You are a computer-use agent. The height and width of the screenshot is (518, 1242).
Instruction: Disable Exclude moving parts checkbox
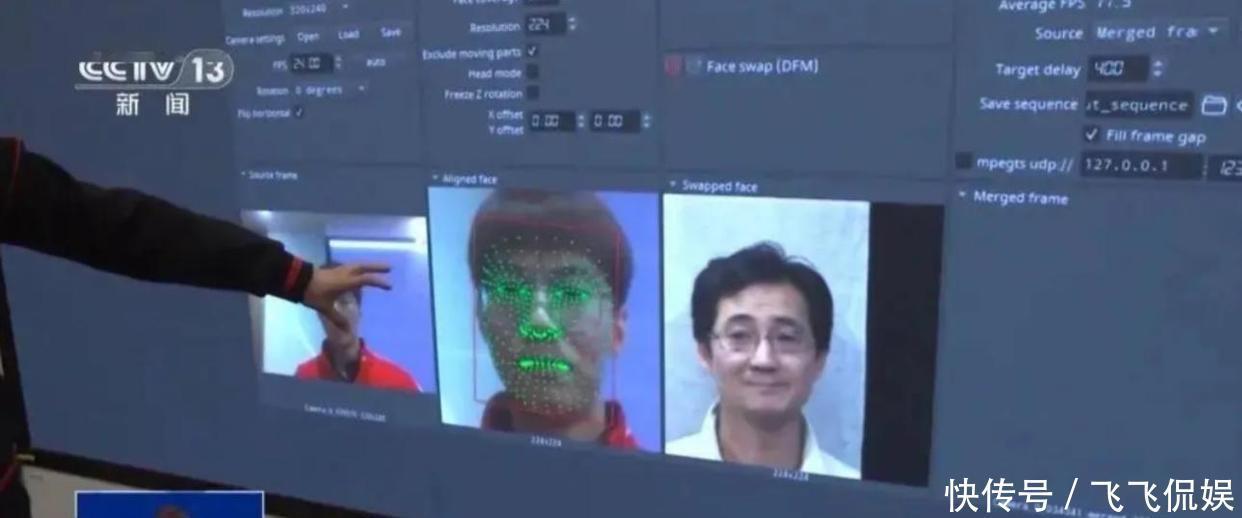pyautogui.click(x=532, y=51)
